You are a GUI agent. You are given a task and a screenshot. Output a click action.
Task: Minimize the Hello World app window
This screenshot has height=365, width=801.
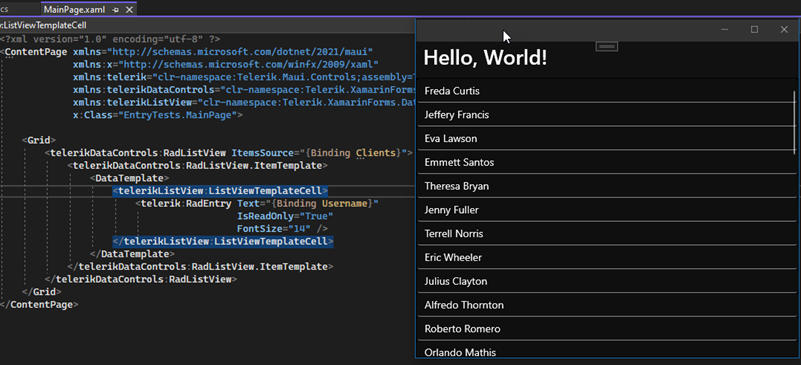pos(724,30)
